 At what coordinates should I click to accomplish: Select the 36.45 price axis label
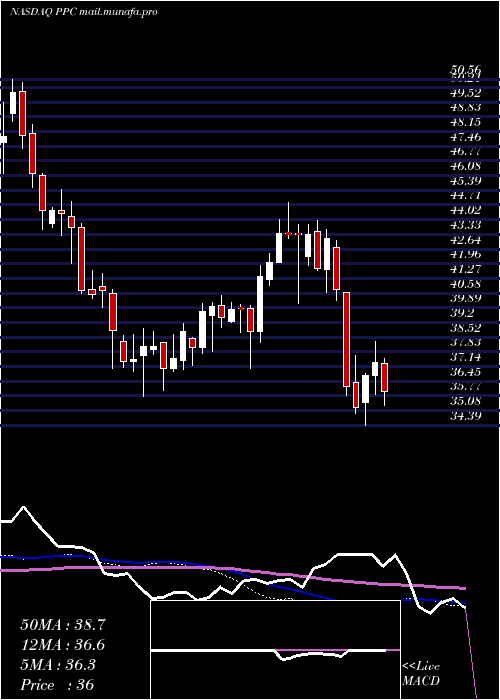click(x=466, y=371)
